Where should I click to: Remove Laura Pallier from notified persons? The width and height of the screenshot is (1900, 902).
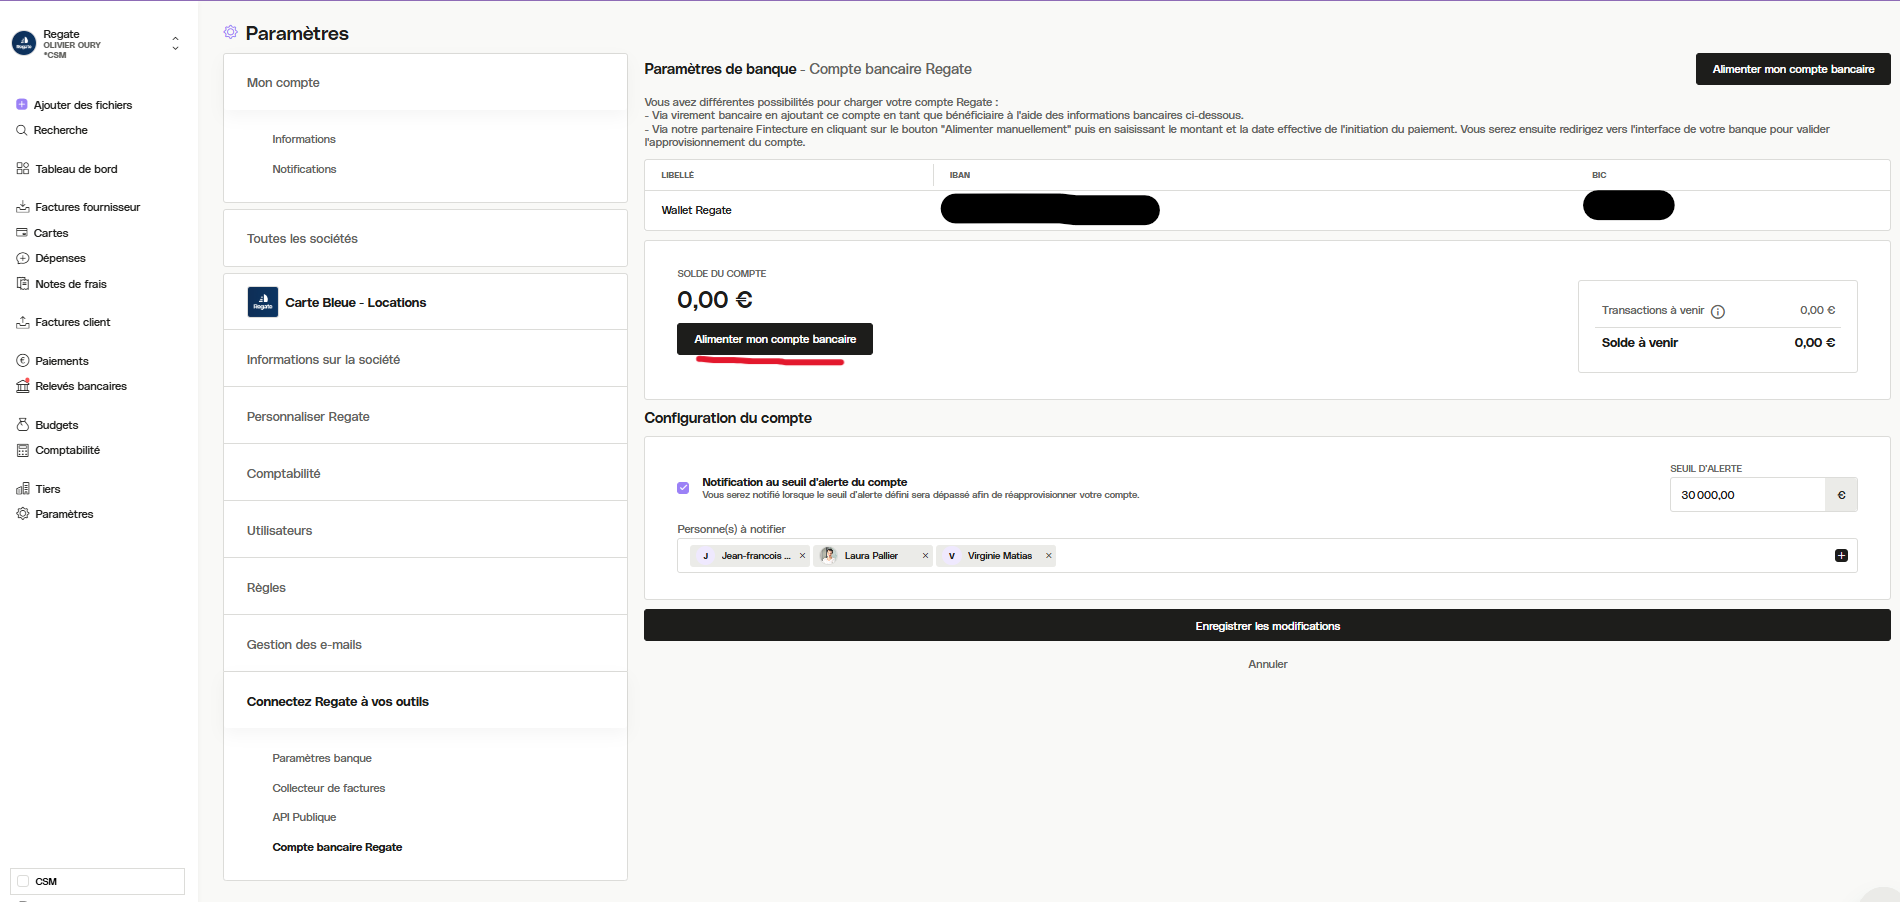925,556
